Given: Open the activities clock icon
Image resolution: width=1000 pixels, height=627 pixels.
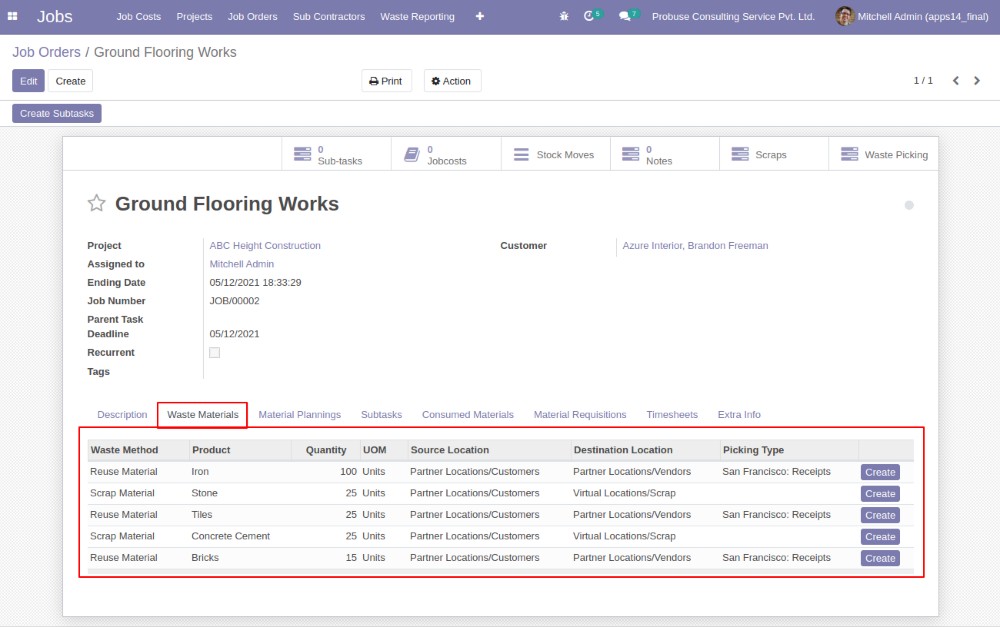Looking at the screenshot, I should (x=590, y=16).
